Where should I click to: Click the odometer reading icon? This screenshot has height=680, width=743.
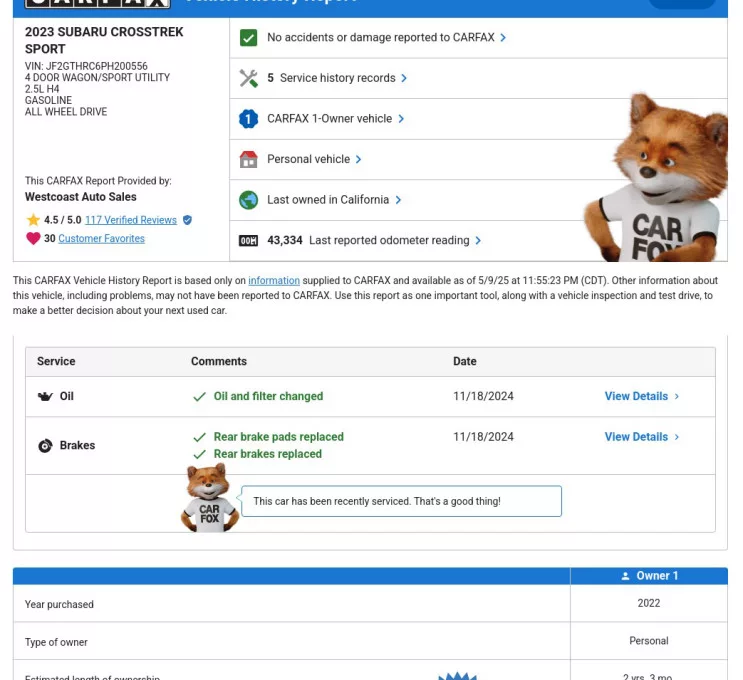pyautogui.click(x=249, y=241)
